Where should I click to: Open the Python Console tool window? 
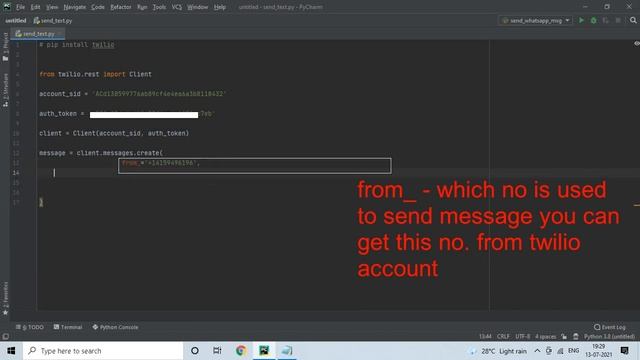[116, 327]
